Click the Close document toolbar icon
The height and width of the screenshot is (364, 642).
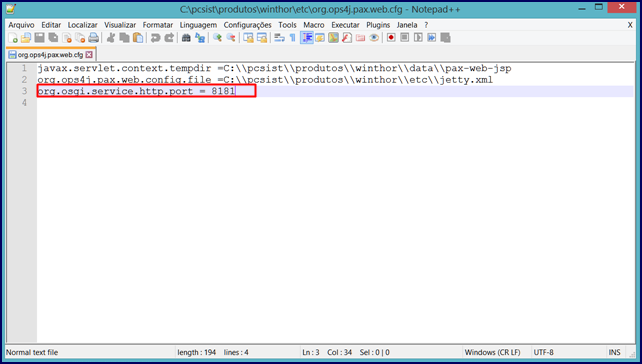tap(67, 38)
